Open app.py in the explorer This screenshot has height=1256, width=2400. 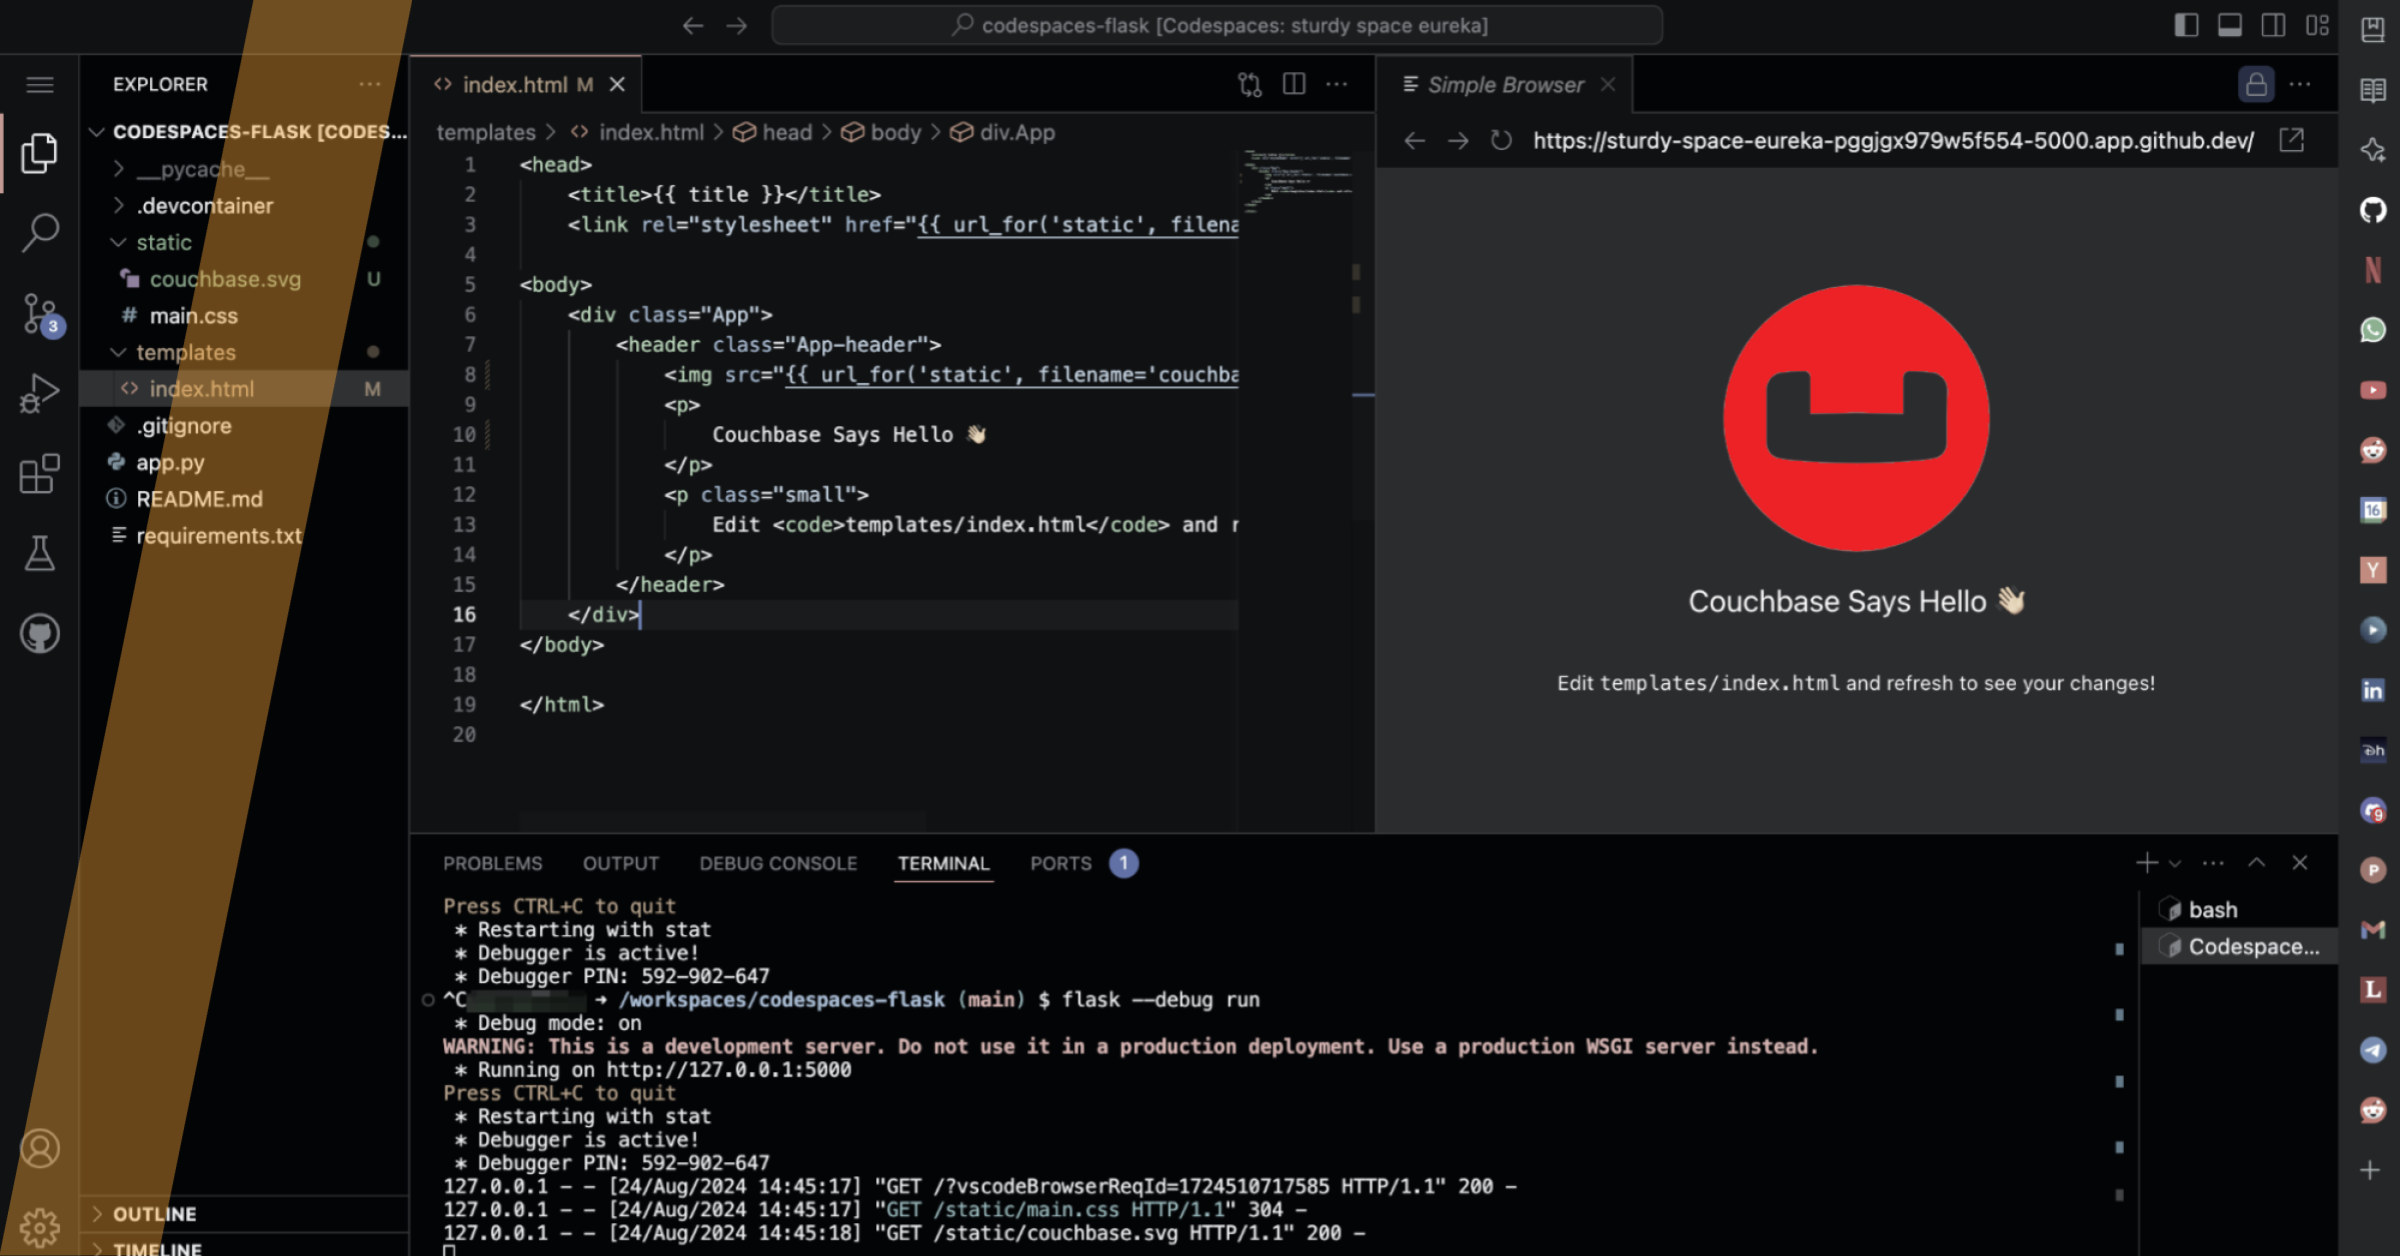point(244,463)
